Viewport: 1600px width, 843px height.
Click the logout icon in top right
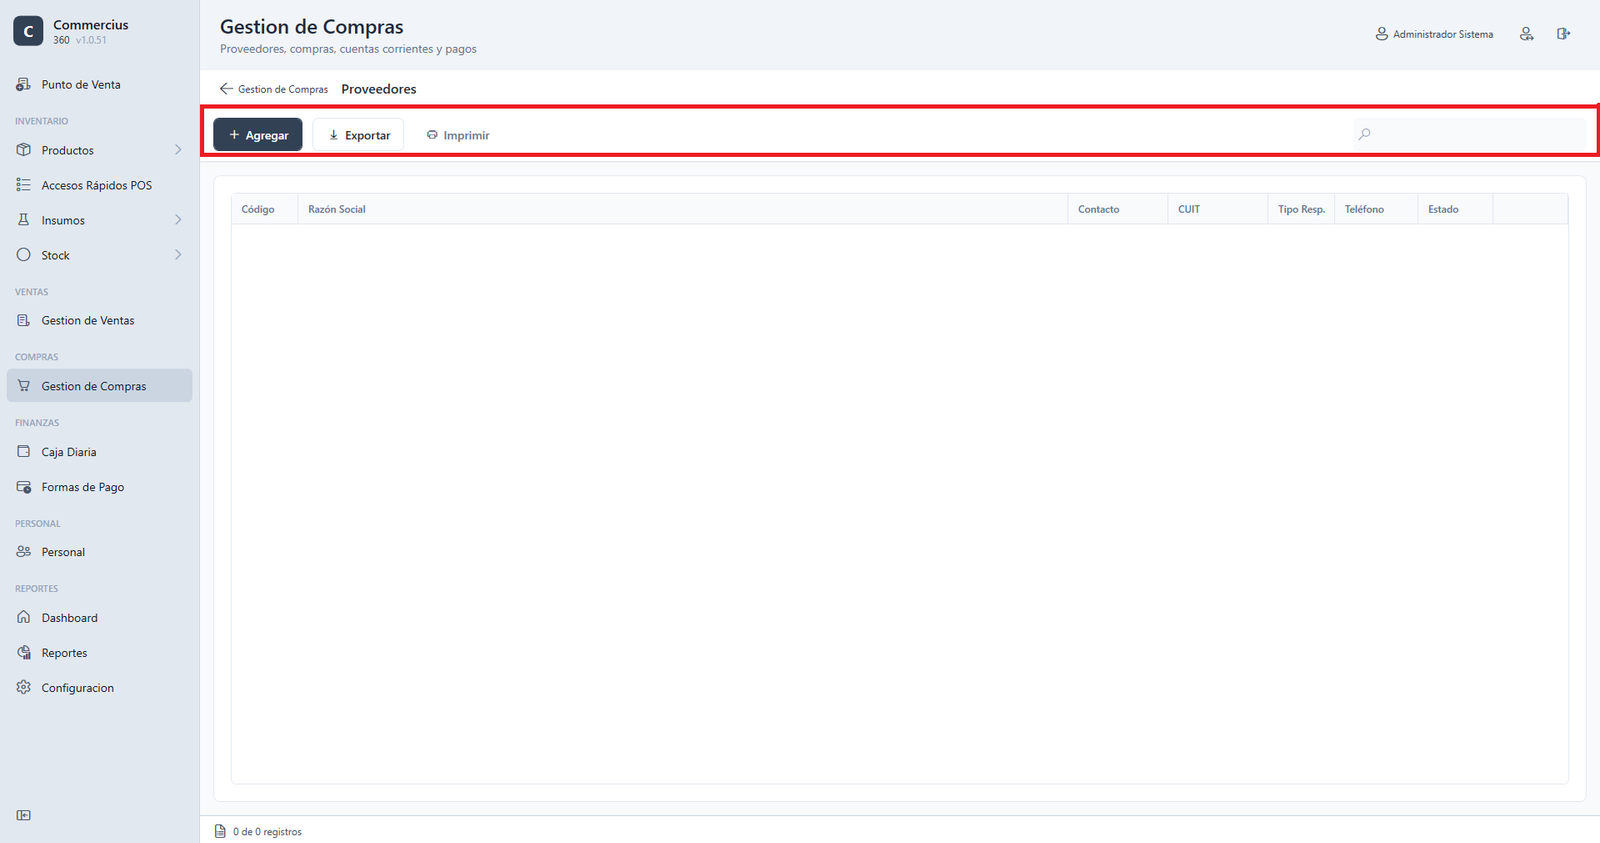click(x=1563, y=34)
